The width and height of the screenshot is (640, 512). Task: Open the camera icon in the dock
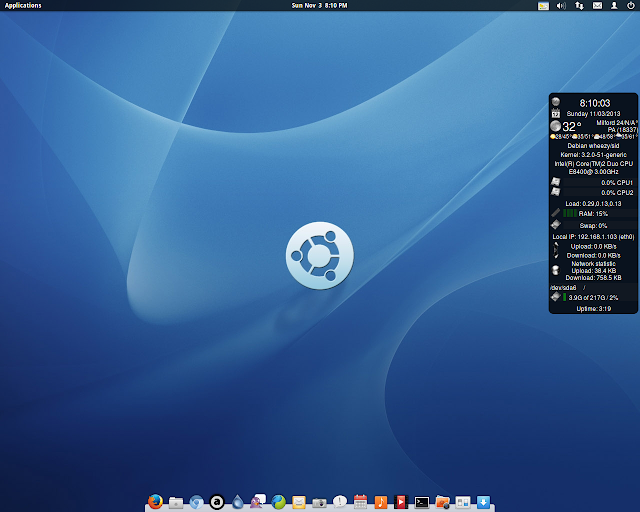[x=319, y=501]
